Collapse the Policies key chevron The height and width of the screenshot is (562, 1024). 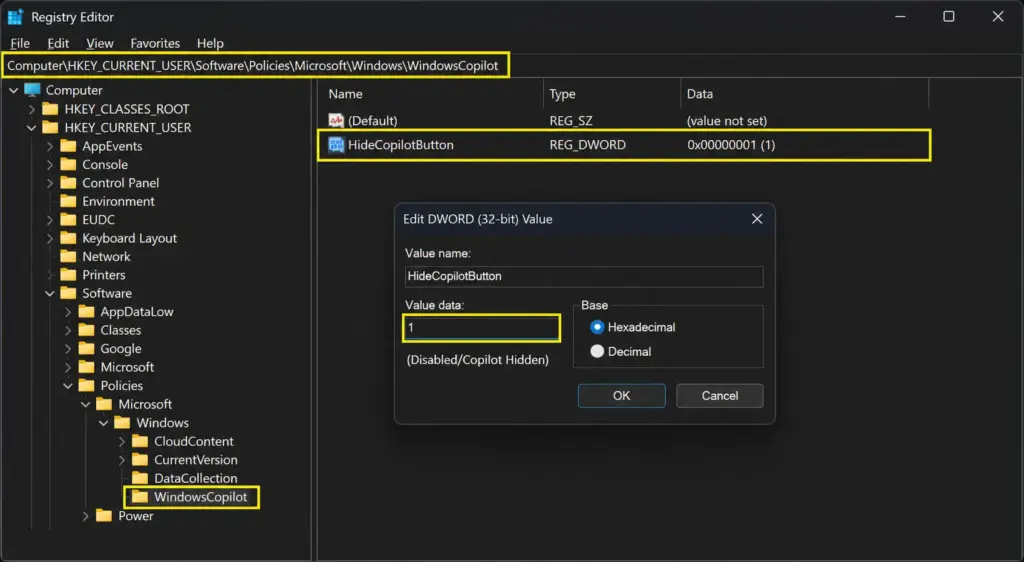tap(68, 386)
